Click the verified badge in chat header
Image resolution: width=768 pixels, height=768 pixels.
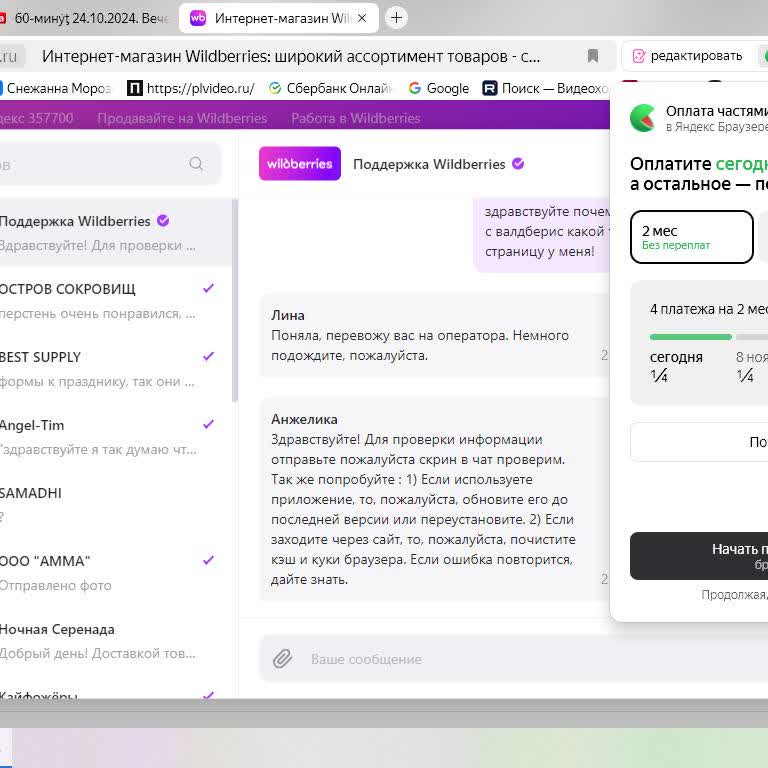pos(518,164)
